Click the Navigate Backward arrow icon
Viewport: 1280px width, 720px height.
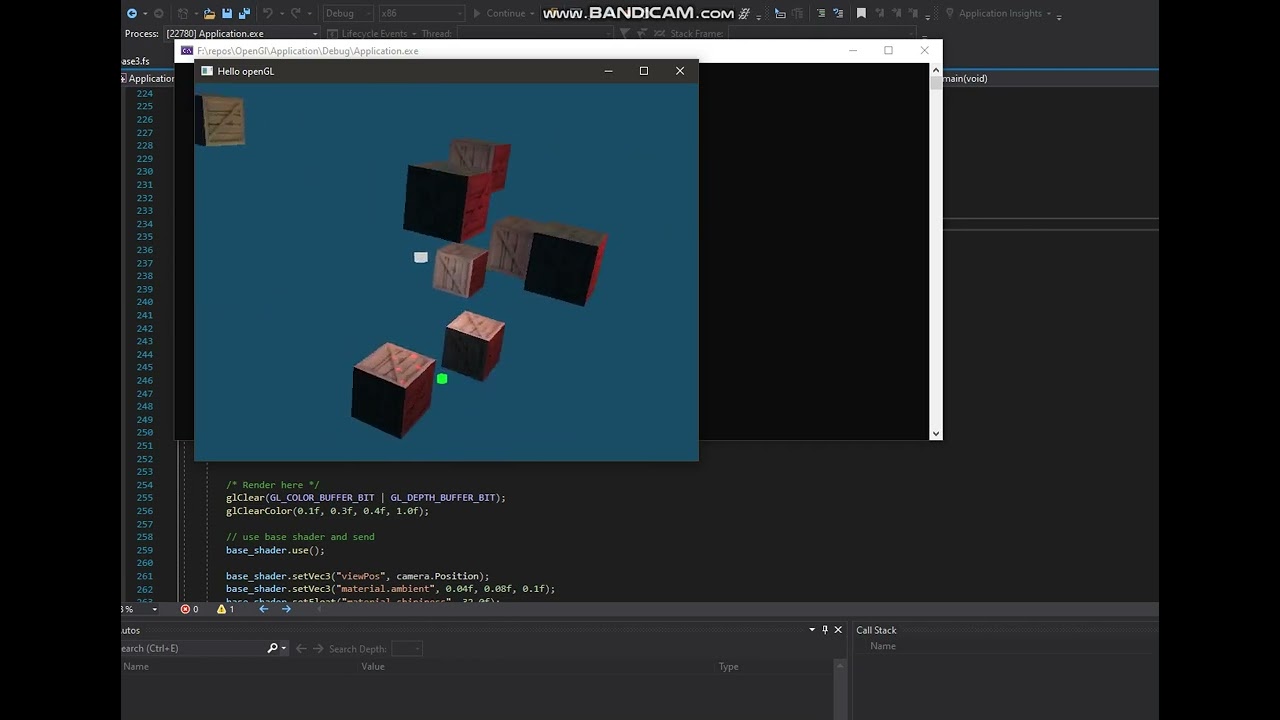(131, 13)
